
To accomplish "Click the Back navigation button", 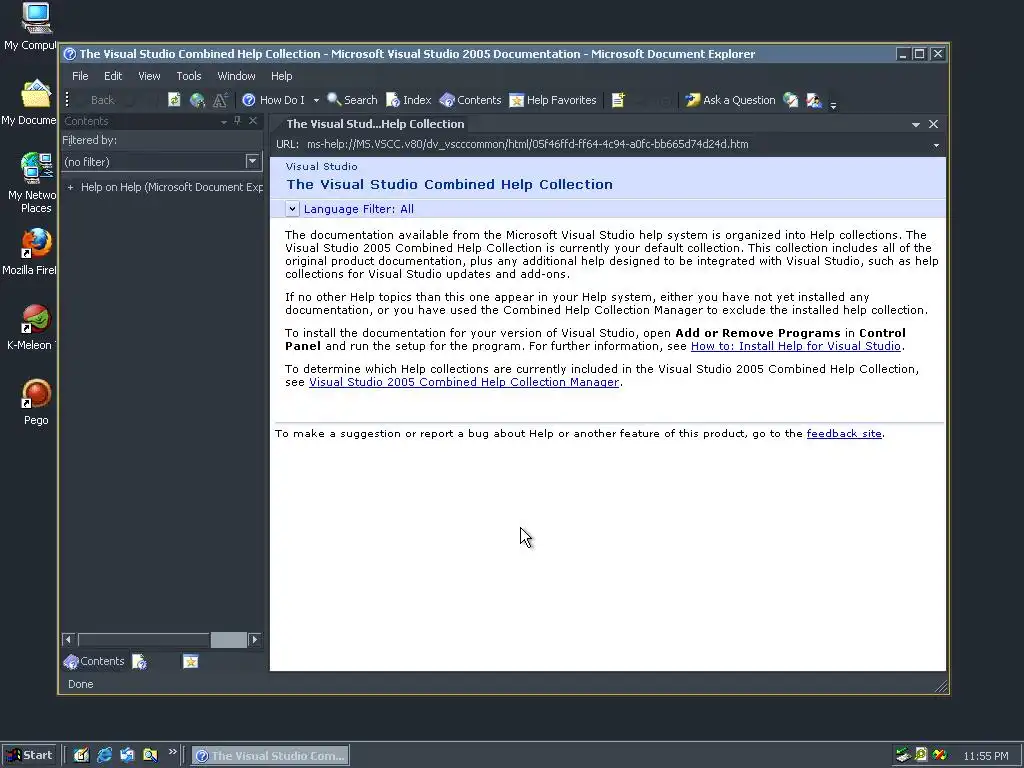I will (95, 100).
